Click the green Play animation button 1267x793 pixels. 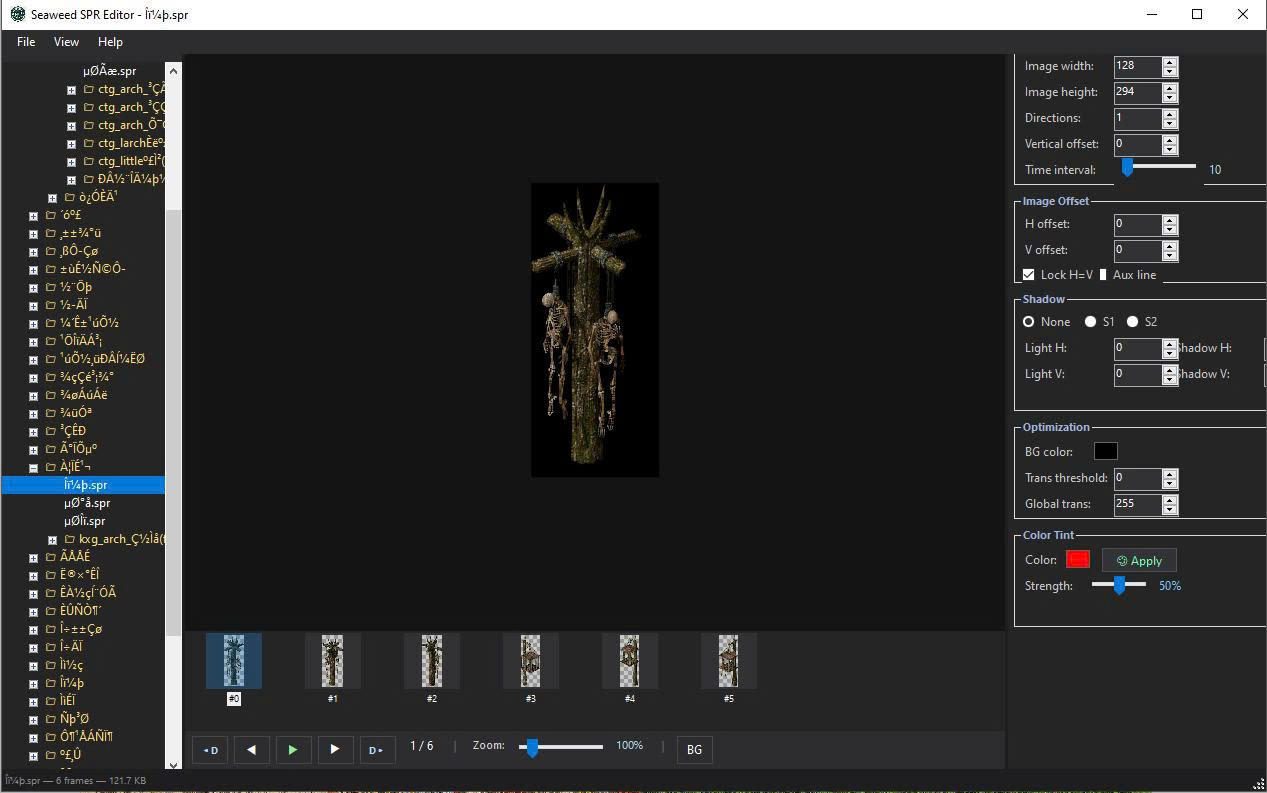(293, 749)
